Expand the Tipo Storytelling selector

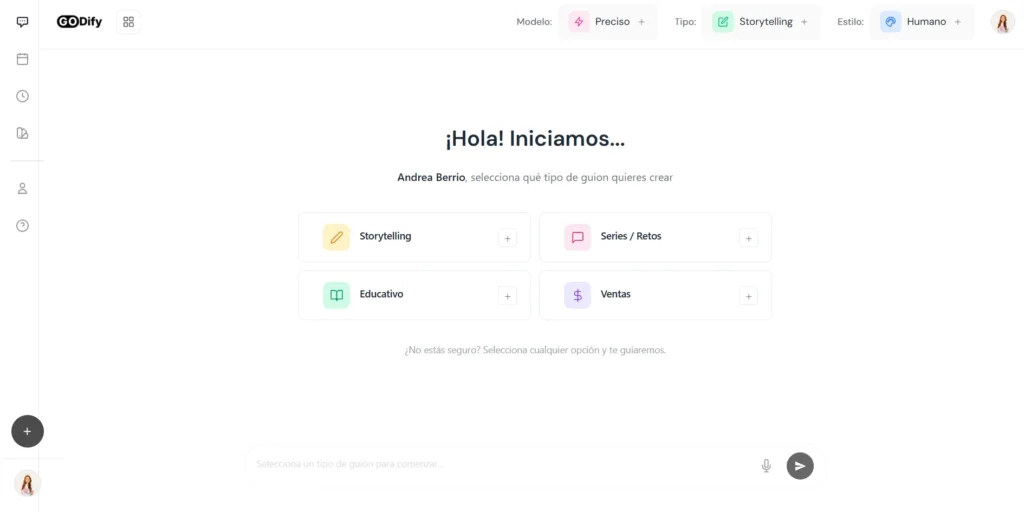(x=761, y=22)
